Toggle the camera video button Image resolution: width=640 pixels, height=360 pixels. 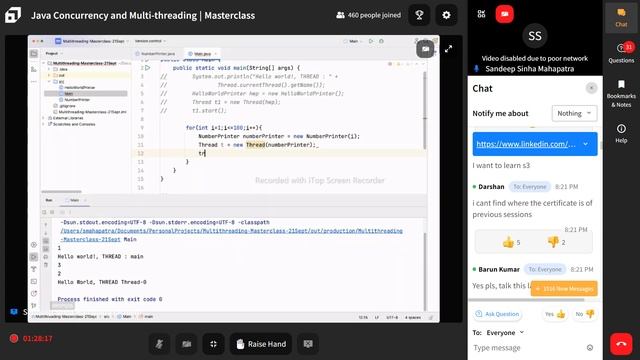[x=187, y=344]
